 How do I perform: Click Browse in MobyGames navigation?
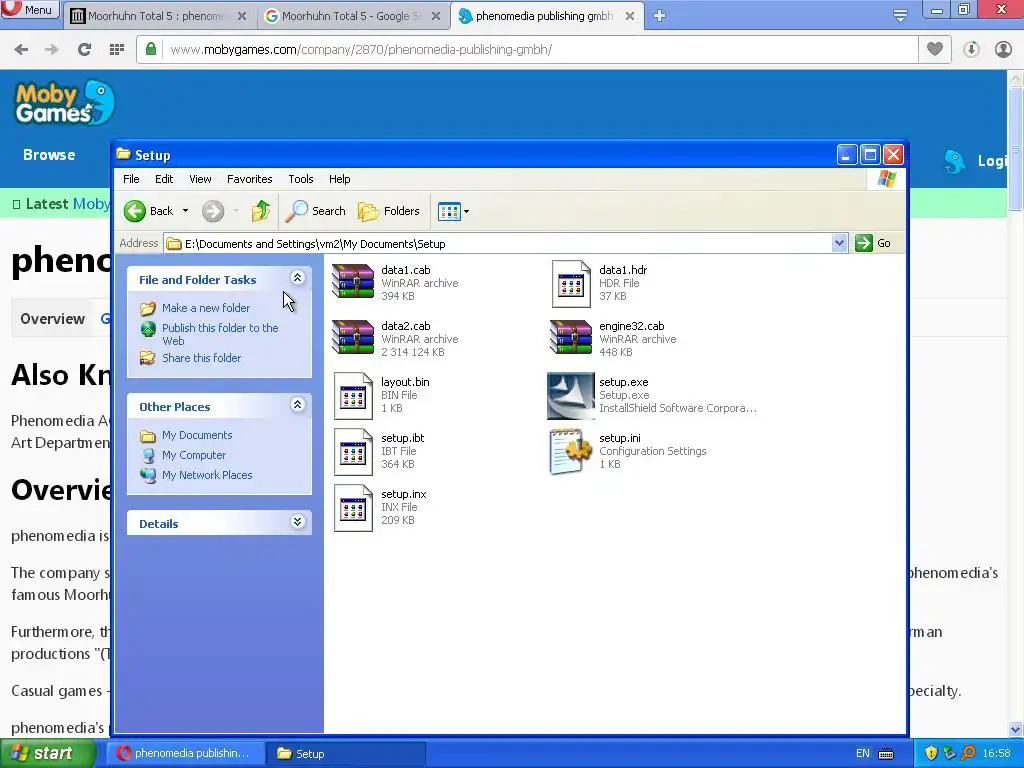pyautogui.click(x=49, y=155)
